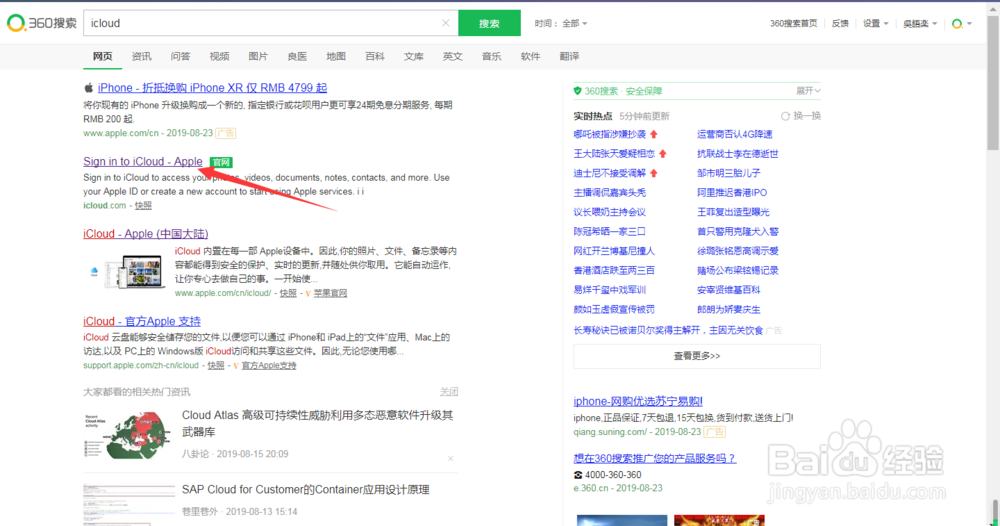Image resolution: width=1000 pixels, height=526 pixels.
Task: Click the 360搜索 logo
Action: coord(42,23)
